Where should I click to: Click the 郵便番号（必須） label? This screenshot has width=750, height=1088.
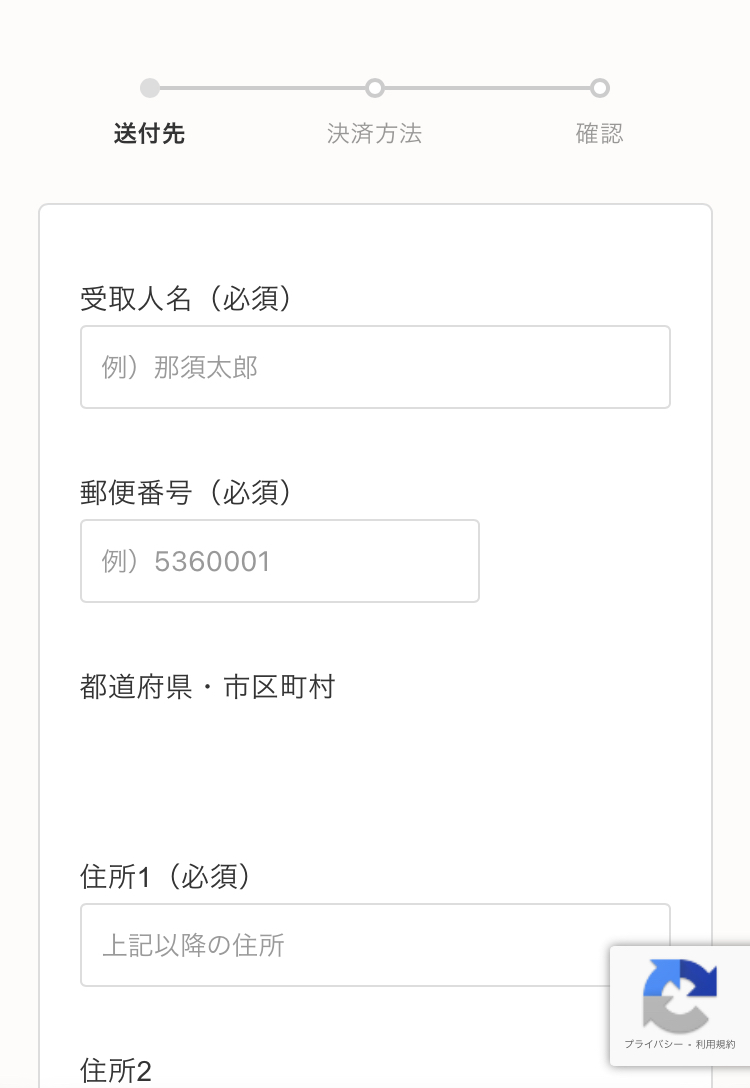pos(186,492)
